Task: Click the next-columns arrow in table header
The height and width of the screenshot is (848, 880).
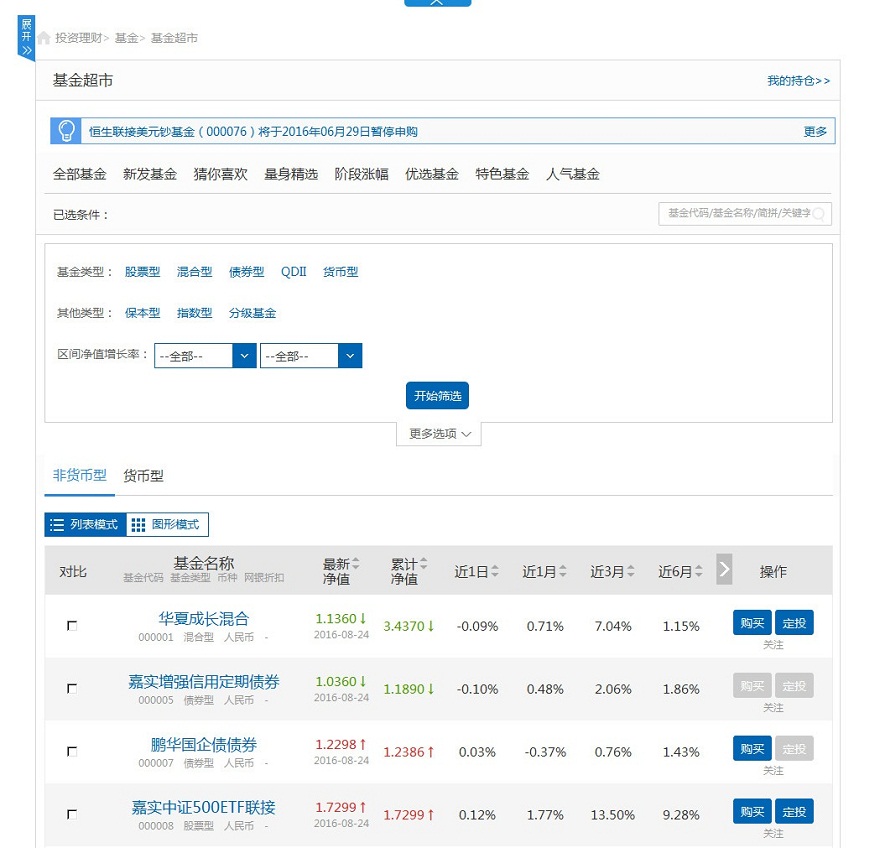Action: click(725, 569)
